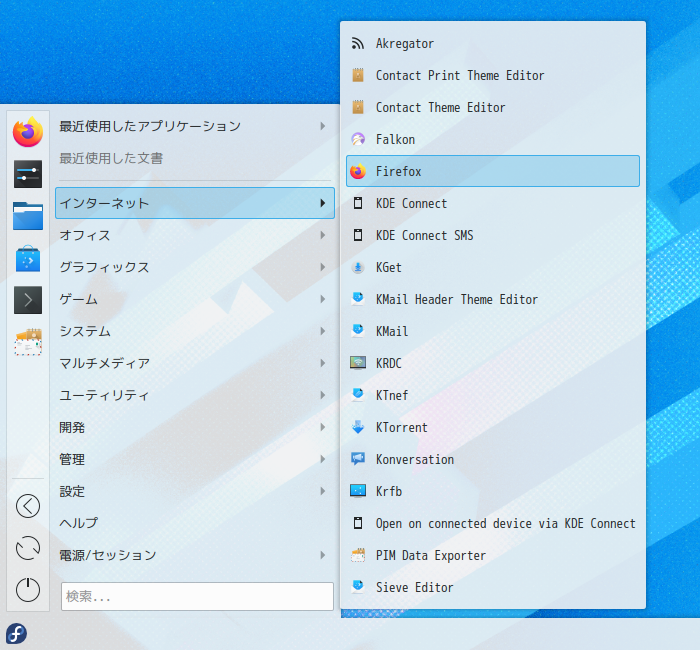Click the Krfb desktop sharing icon
The width and height of the screenshot is (700, 650).
[358, 491]
